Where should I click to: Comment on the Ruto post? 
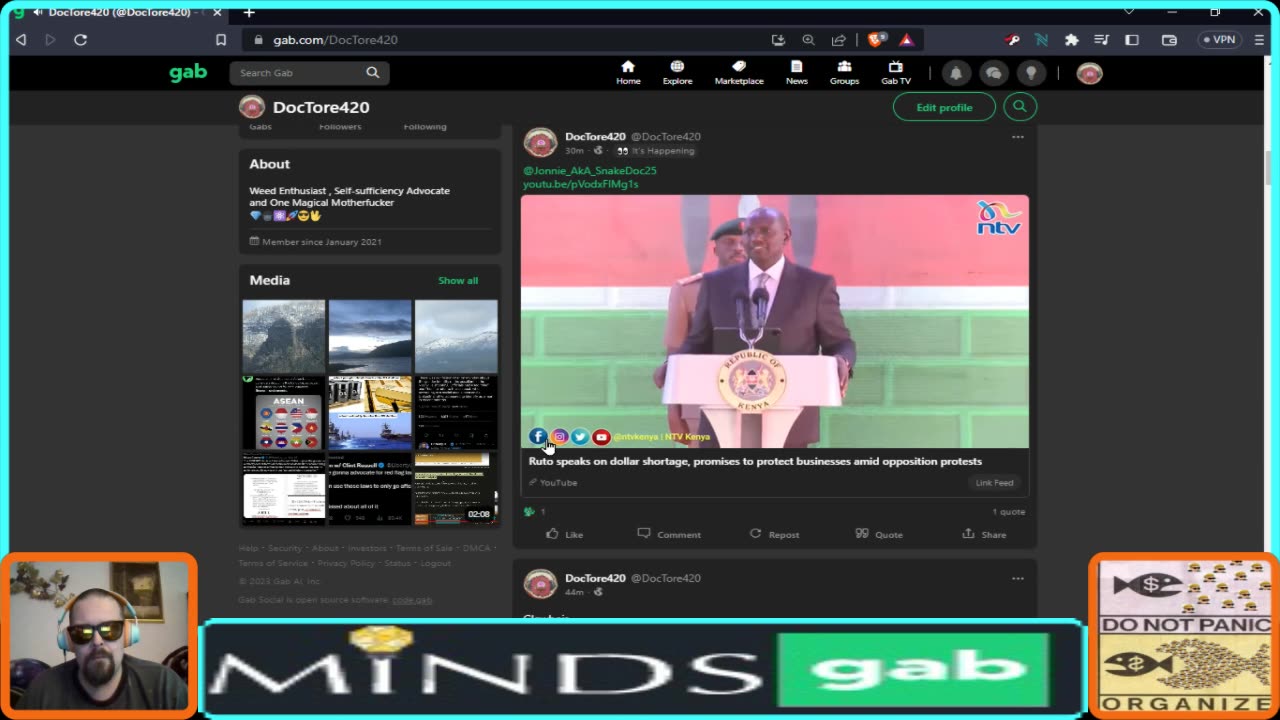[669, 534]
